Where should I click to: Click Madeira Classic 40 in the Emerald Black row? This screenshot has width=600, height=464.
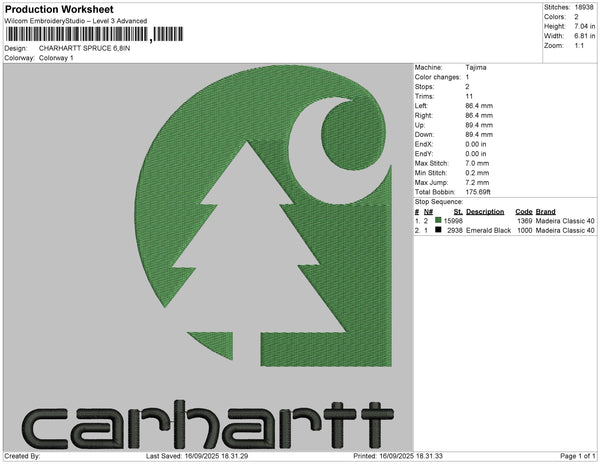[565, 230]
